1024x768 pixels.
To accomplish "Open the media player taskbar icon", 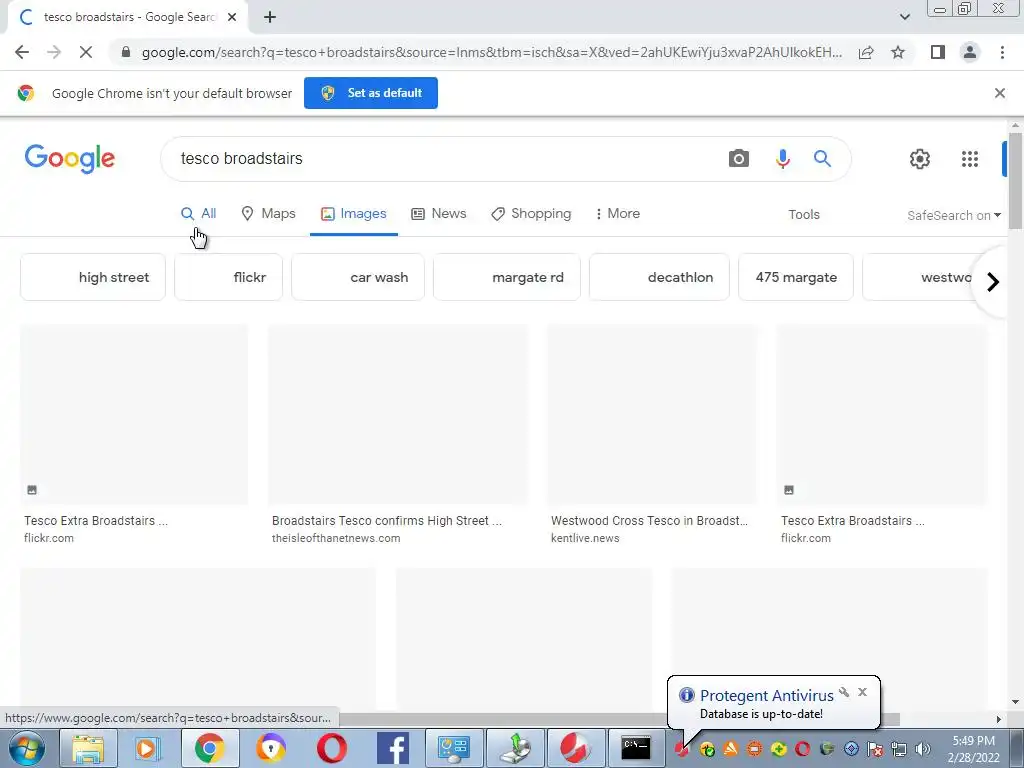I will (x=148, y=748).
